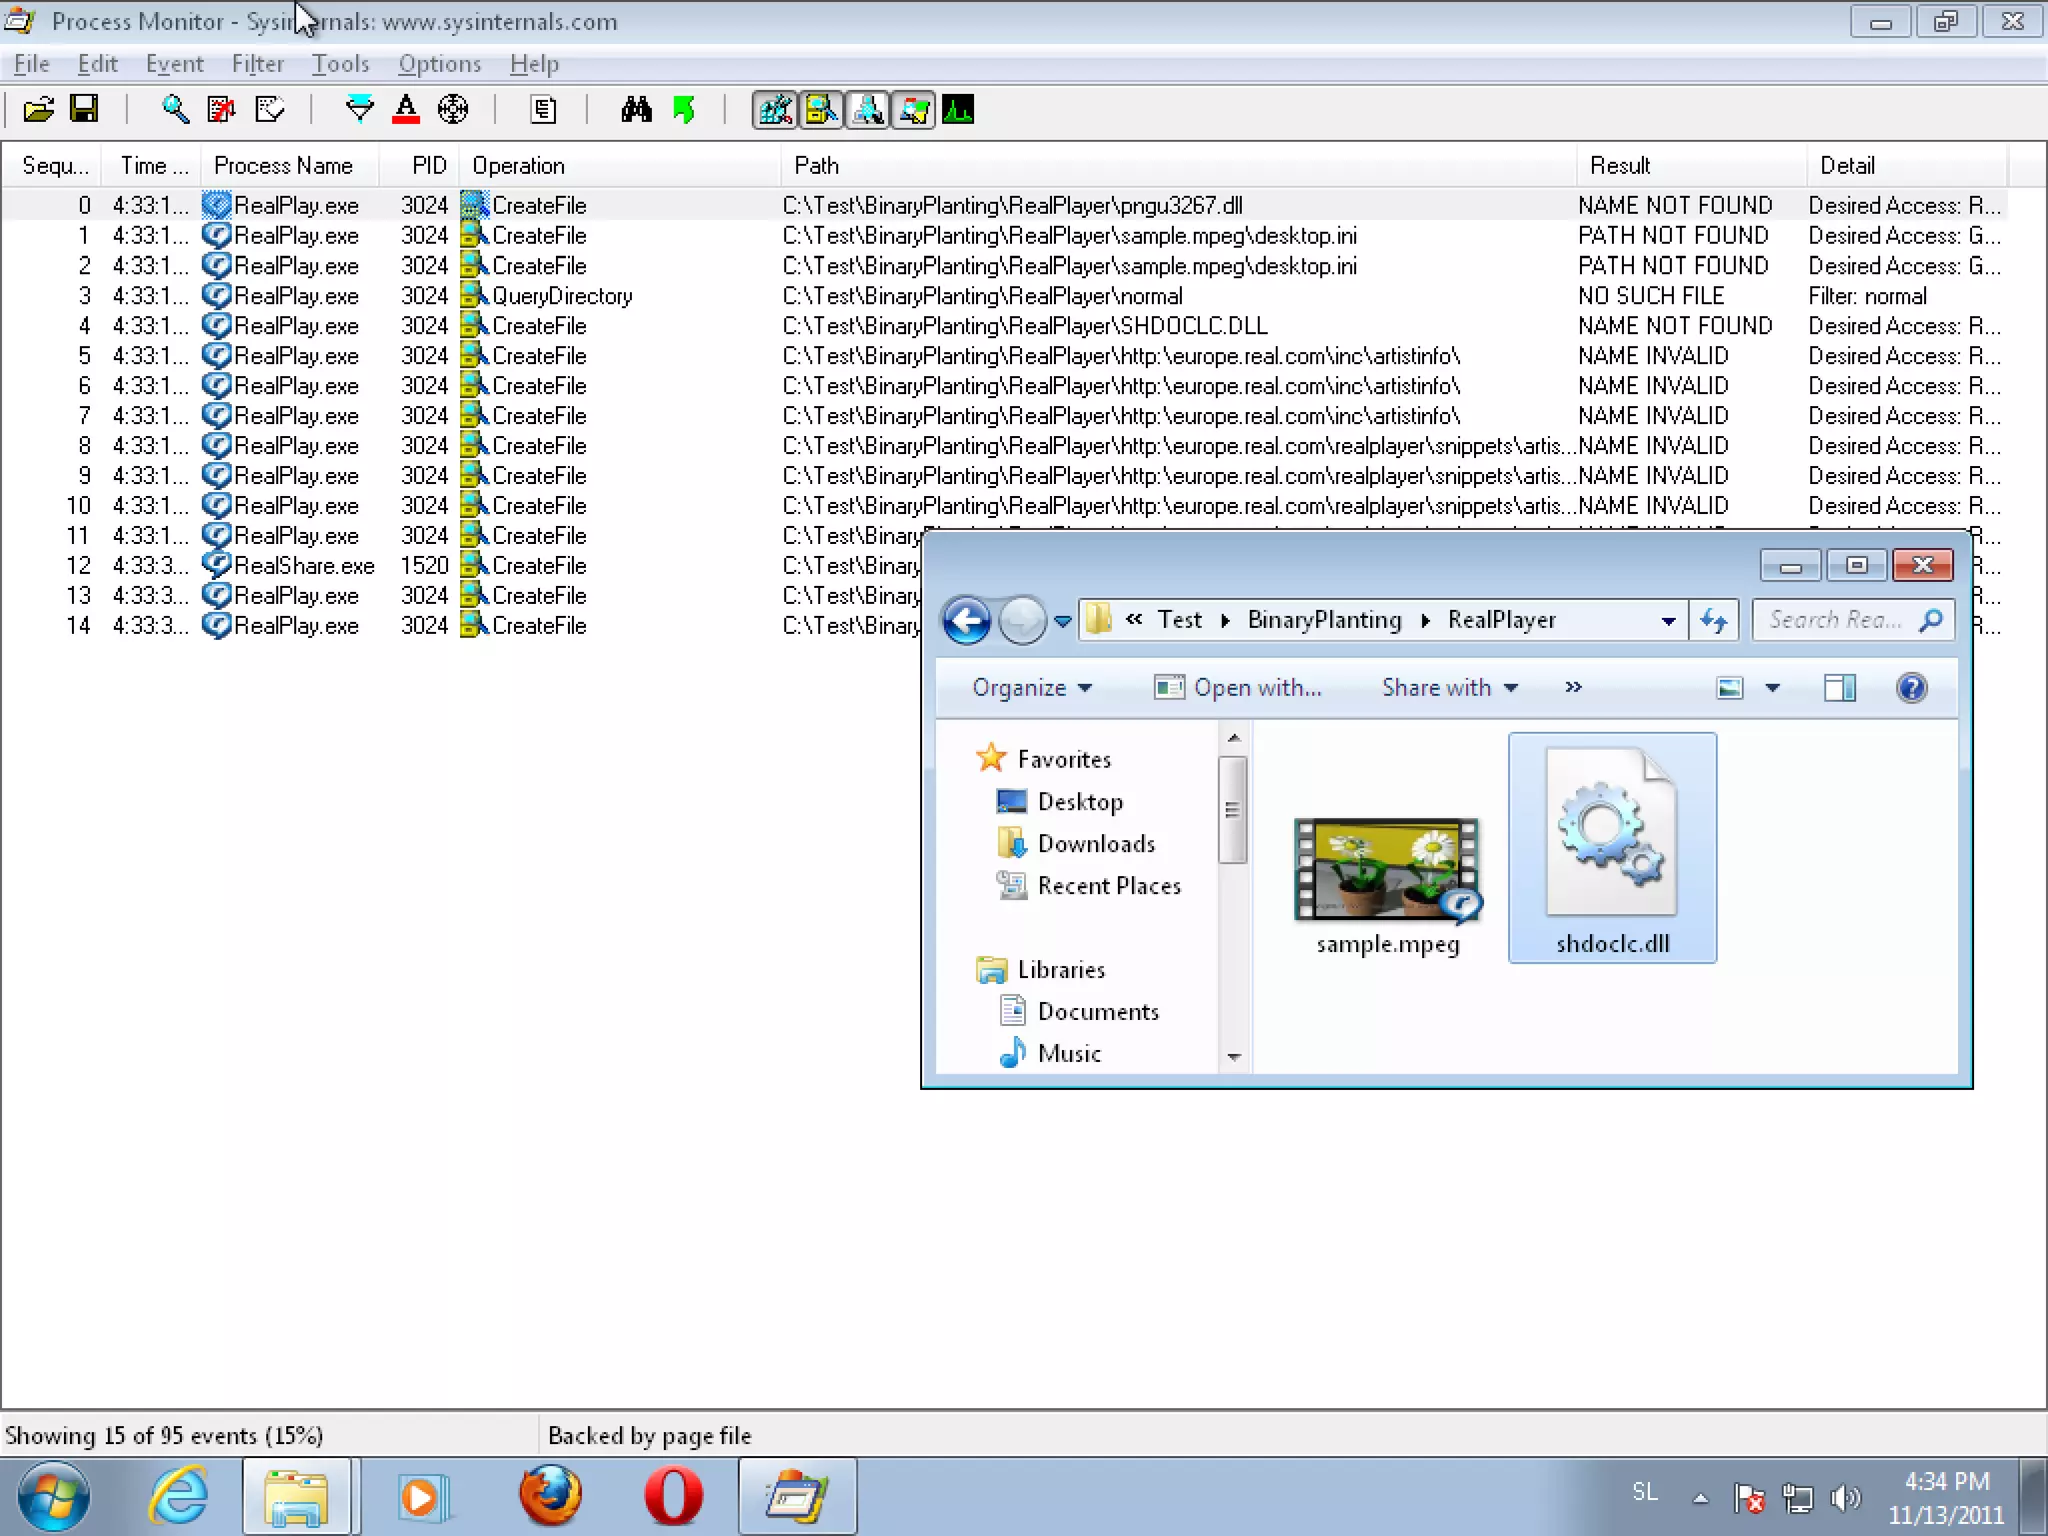Toggle Show Registry Activity button

tap(775, 109)
